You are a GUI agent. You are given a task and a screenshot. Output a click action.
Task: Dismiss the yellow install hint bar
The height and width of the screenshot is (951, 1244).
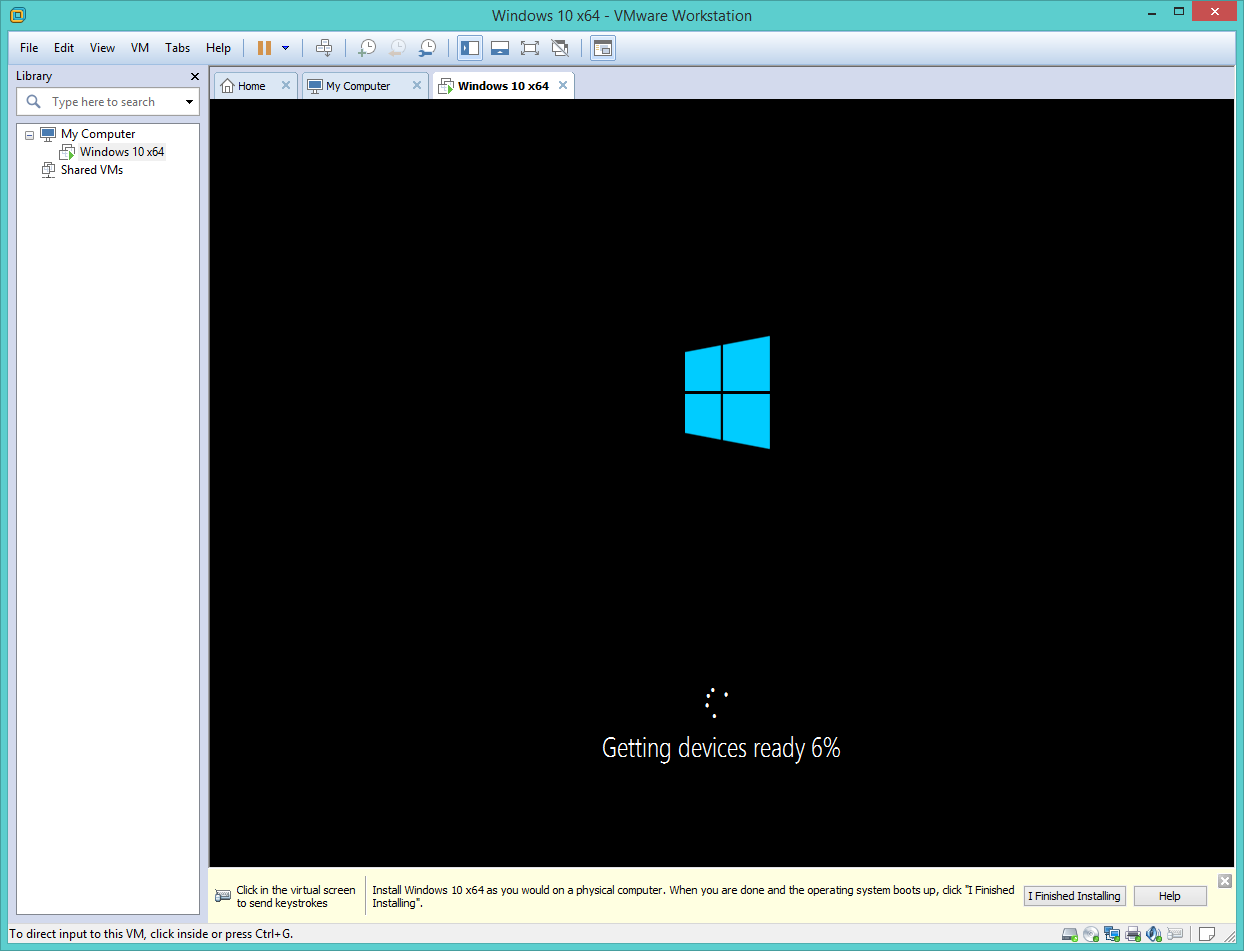point(1225,880)
